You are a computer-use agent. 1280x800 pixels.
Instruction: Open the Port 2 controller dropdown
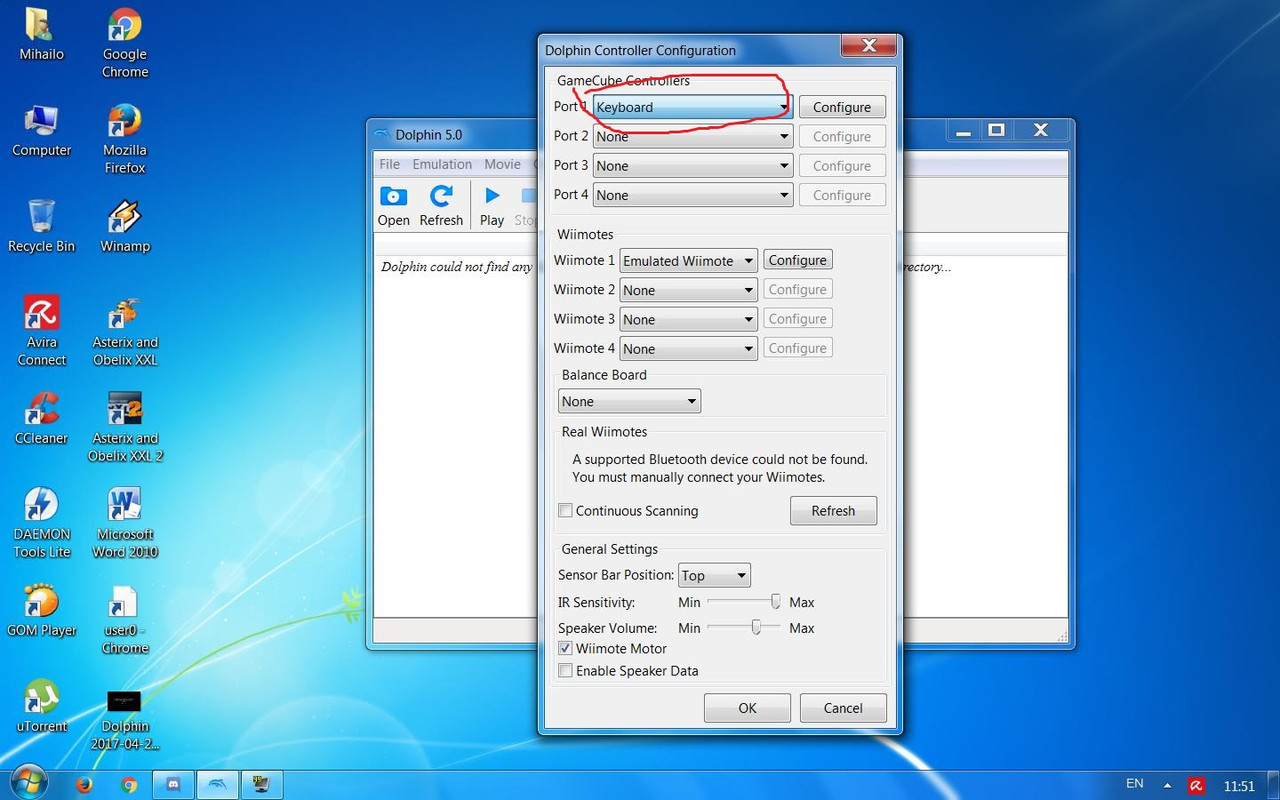tap(693, 136)
